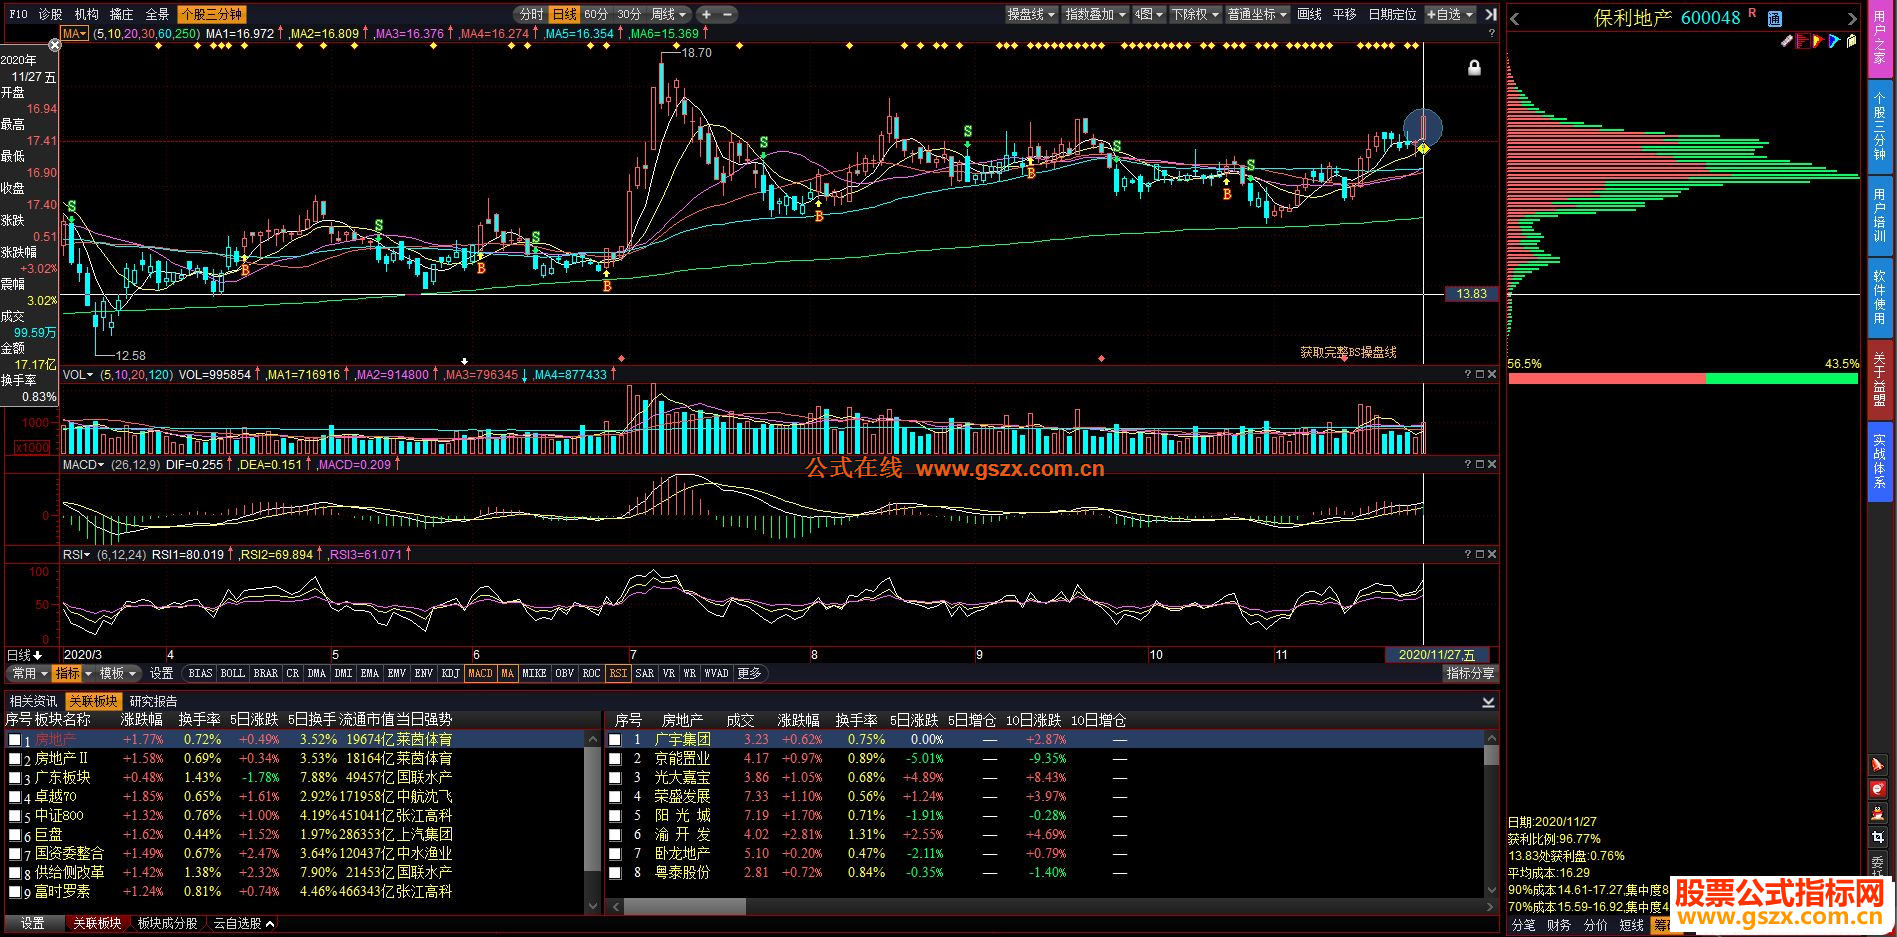Toggle KDJ indicator button
Viewport: 1897px width, 937px height.
(451, 673)
